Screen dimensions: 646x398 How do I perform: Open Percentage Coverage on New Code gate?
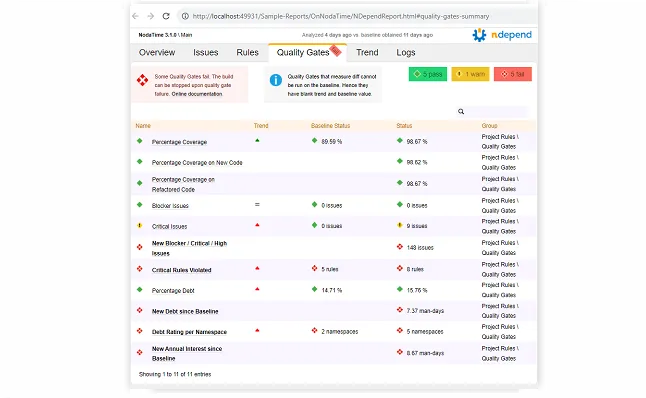tap(197, 163)
